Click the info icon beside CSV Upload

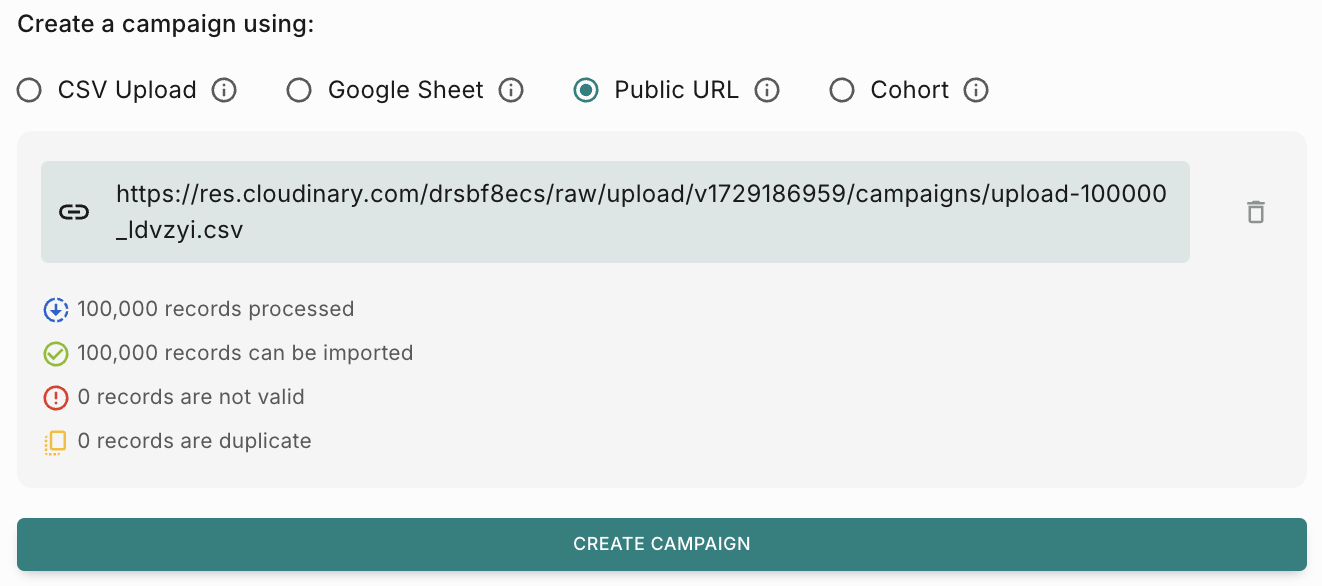coord(224,91)
